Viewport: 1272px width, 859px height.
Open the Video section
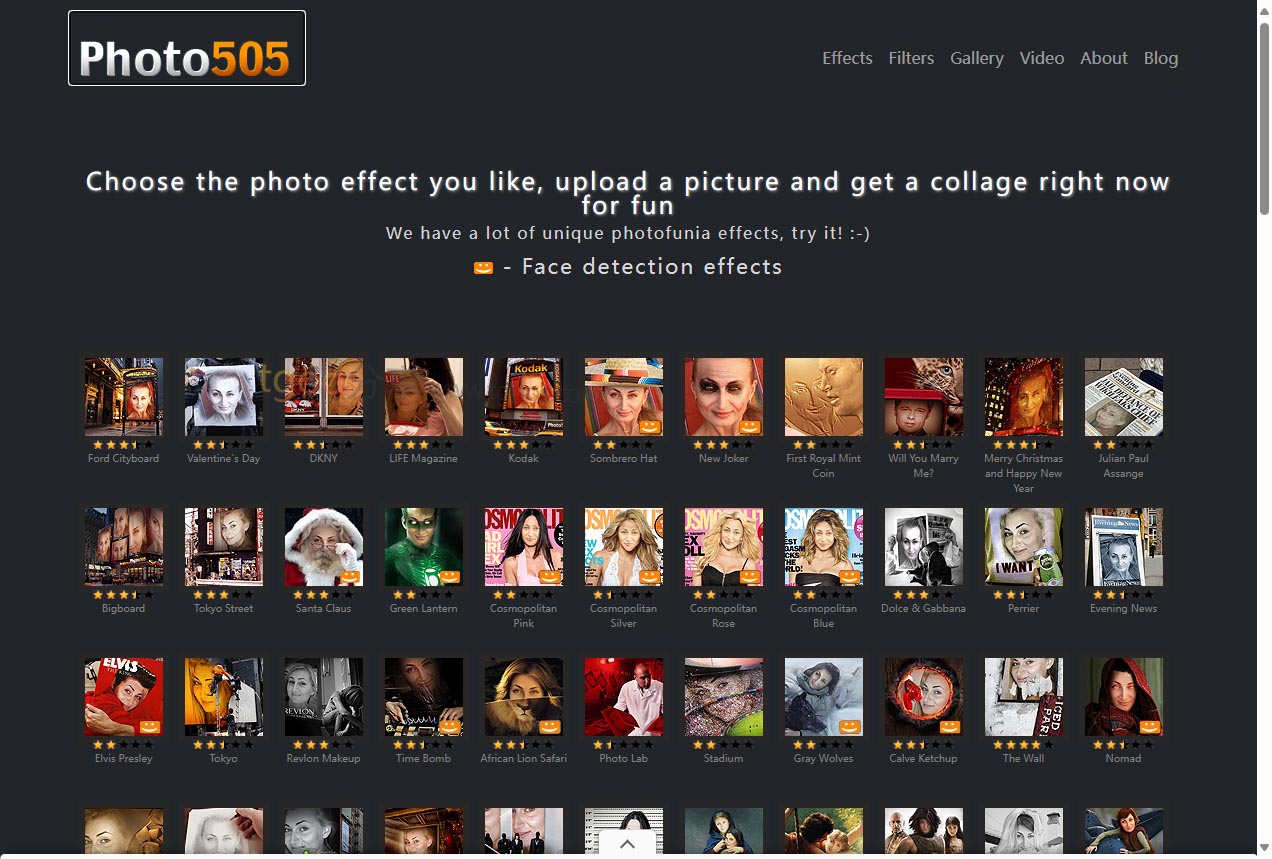pyautogui.click(x=1041, y=58)
